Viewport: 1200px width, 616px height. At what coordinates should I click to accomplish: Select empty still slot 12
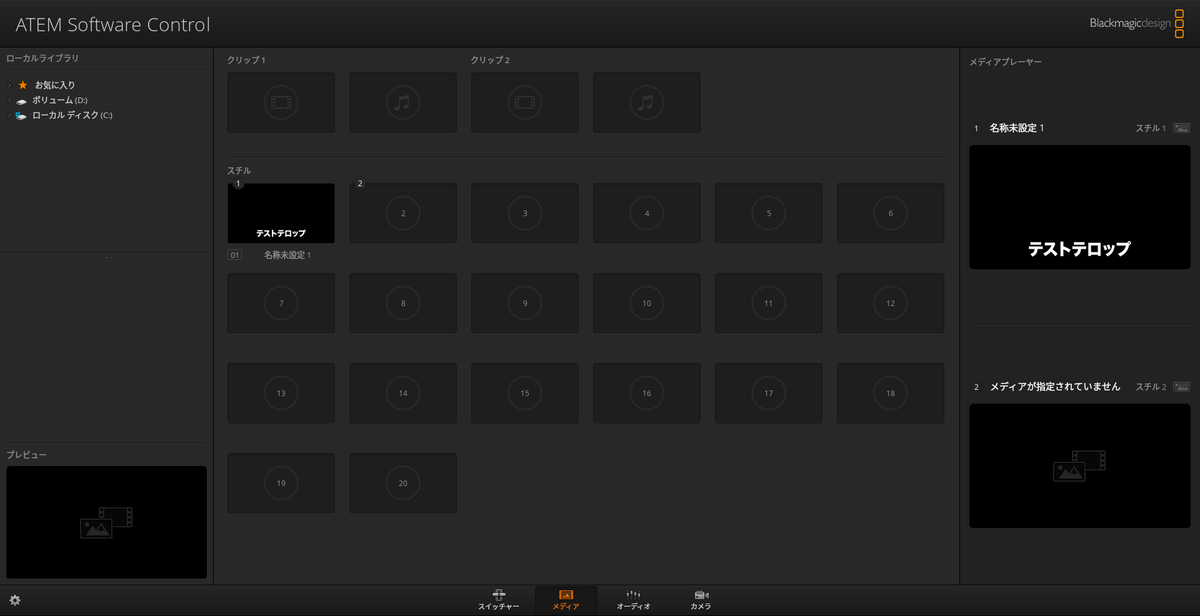pyautogui.click(x=891, y=303)
